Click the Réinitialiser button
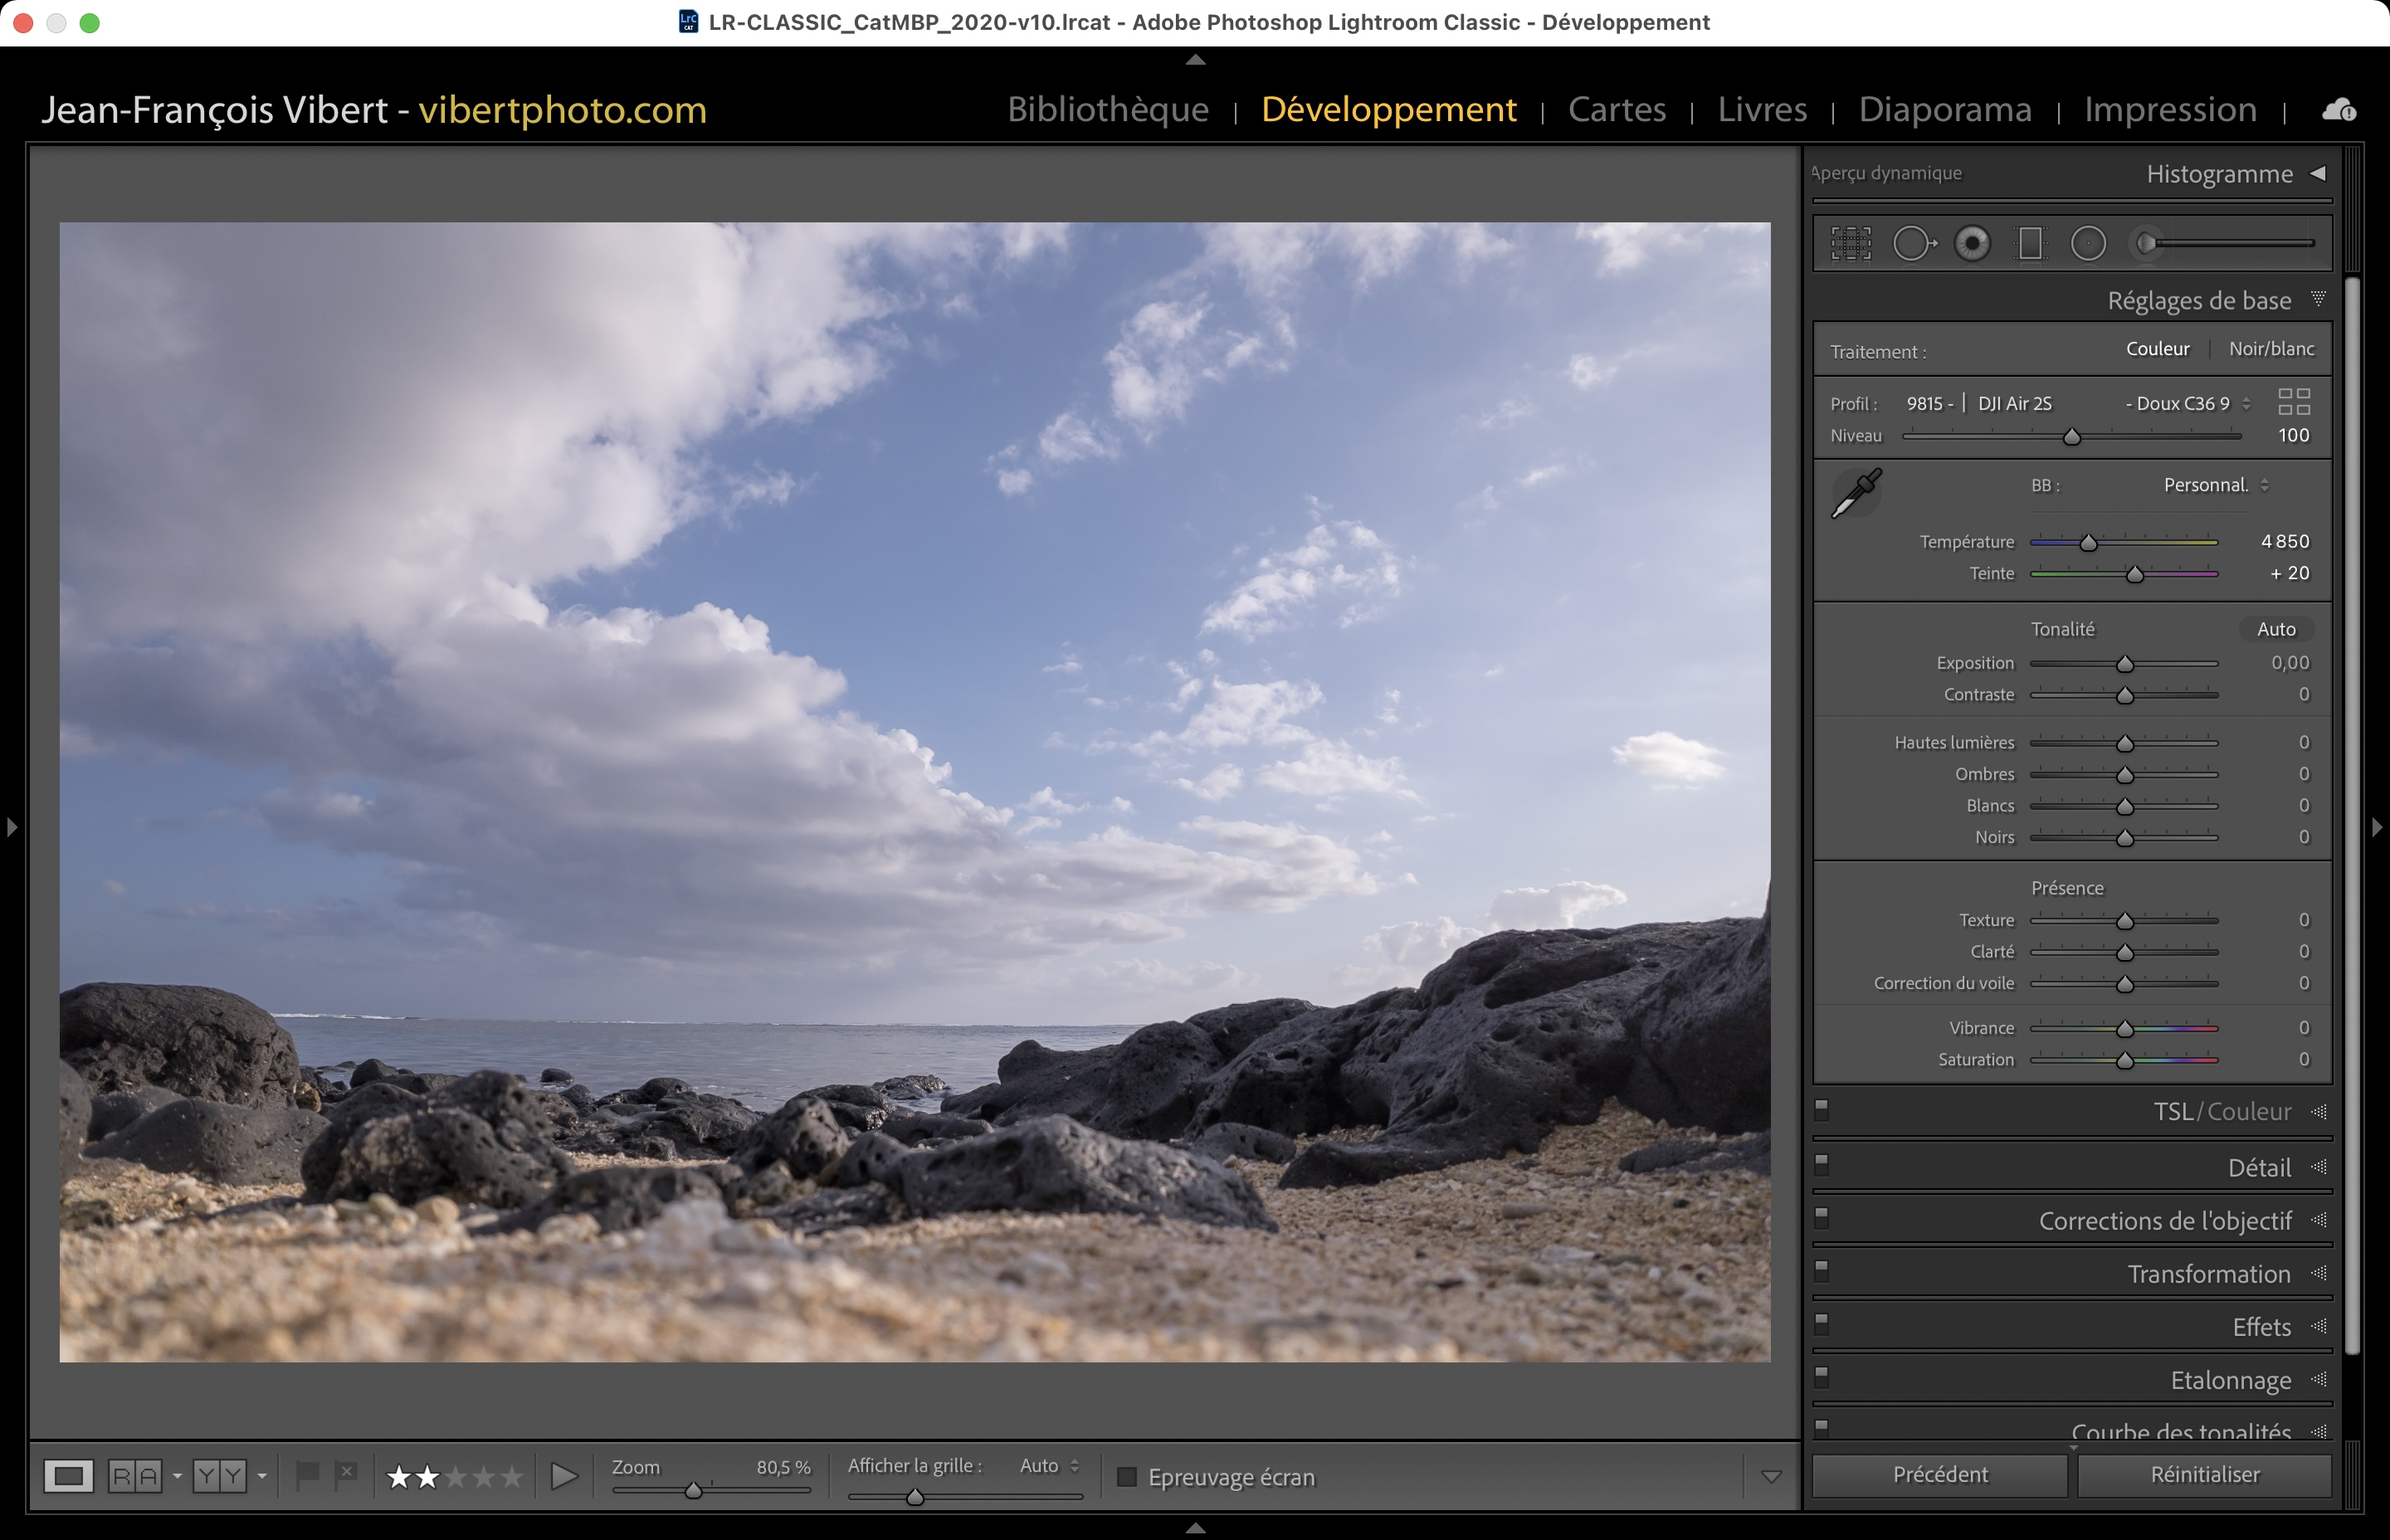Screen dimensions: 2390x1540 tap(2204, 1474)
